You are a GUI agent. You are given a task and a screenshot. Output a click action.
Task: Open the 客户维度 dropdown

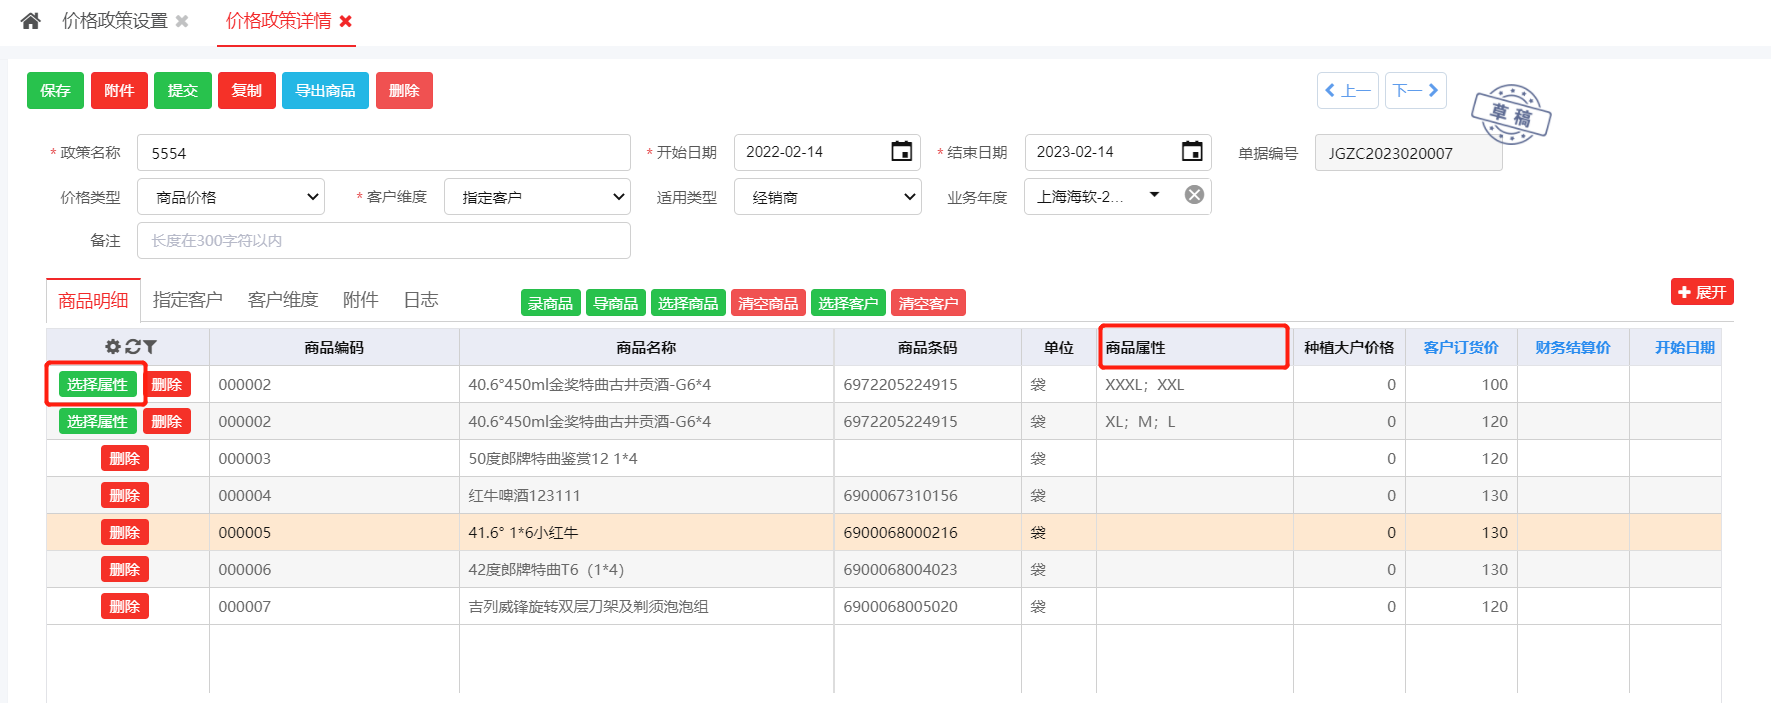coord(537,197)
